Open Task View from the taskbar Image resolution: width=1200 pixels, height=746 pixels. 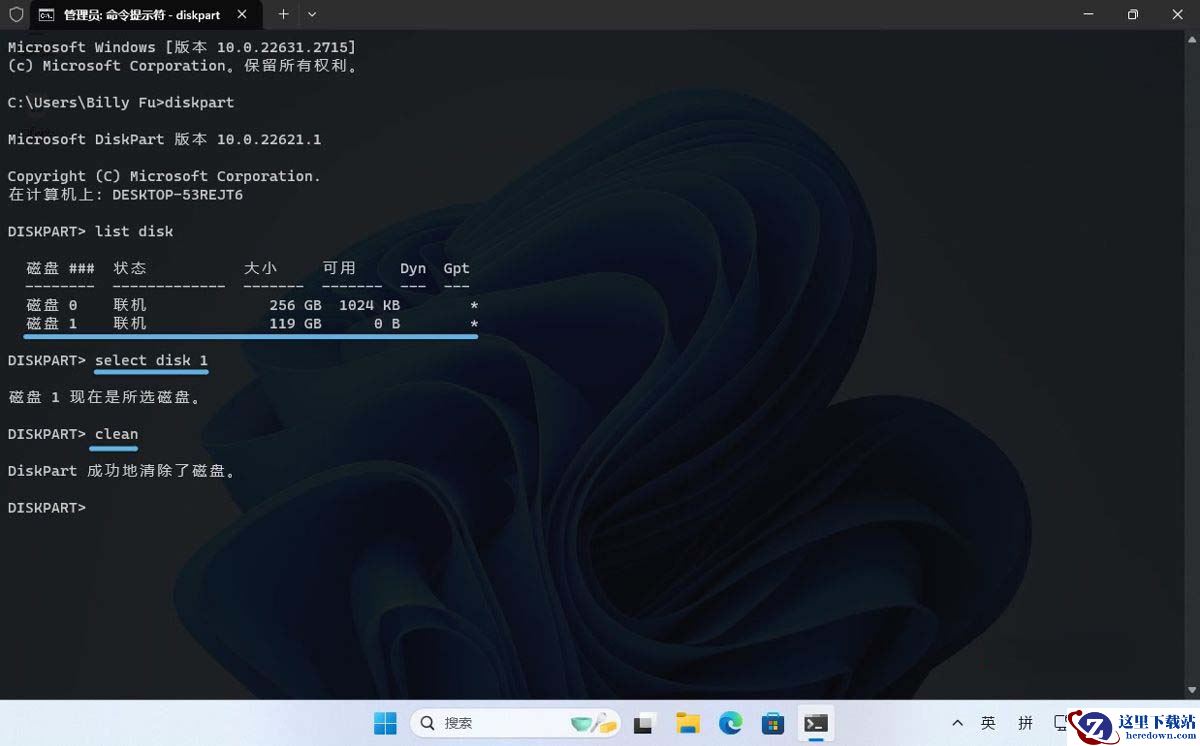click(x=646, y=723)
